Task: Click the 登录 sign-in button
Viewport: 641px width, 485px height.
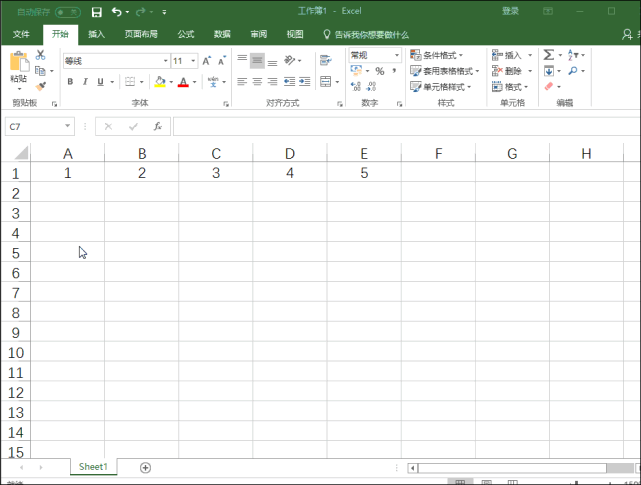Action: [510, 11]
